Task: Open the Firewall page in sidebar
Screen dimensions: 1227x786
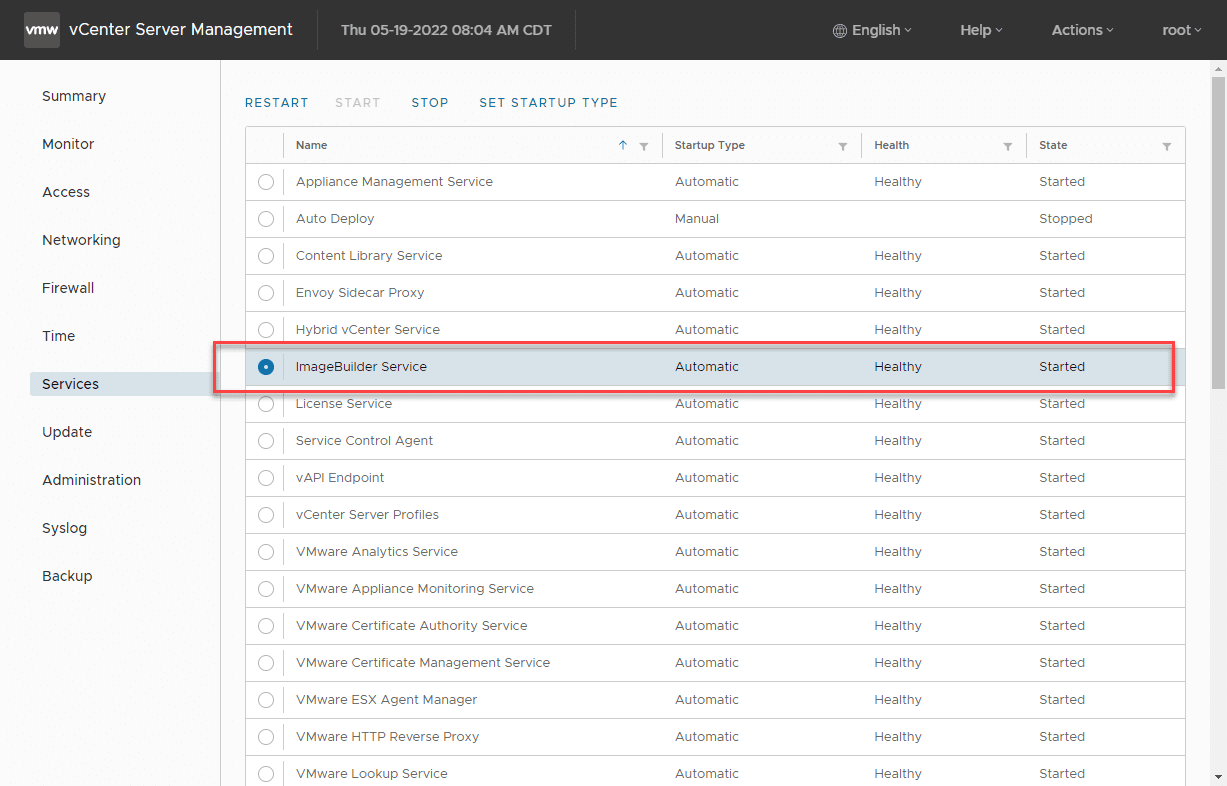Action: point(68,288)
